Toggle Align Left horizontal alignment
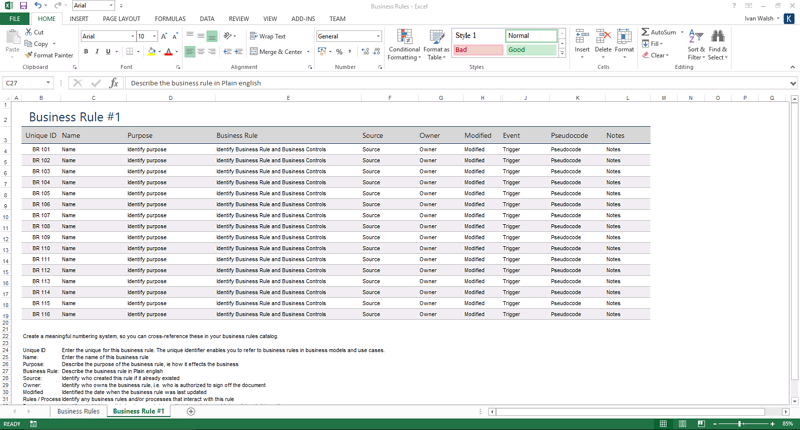This screenshot has width=800, height=430. point(190,52)
